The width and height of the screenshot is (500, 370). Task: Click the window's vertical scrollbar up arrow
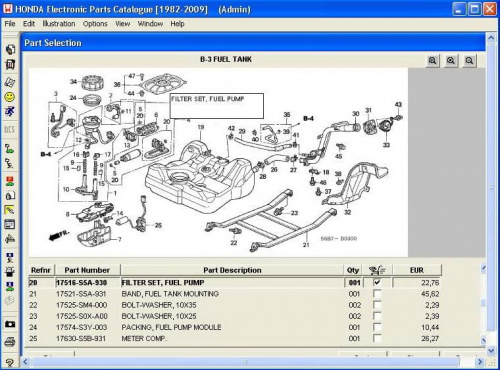coord(491,38)
